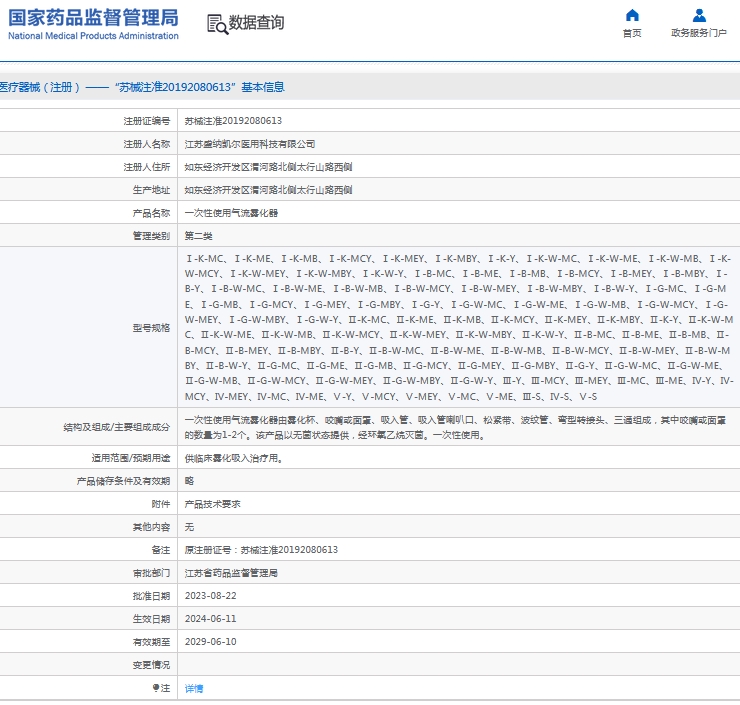Select the value 略
Viewport: 740px width, 705px height.
tap(189, 481)
